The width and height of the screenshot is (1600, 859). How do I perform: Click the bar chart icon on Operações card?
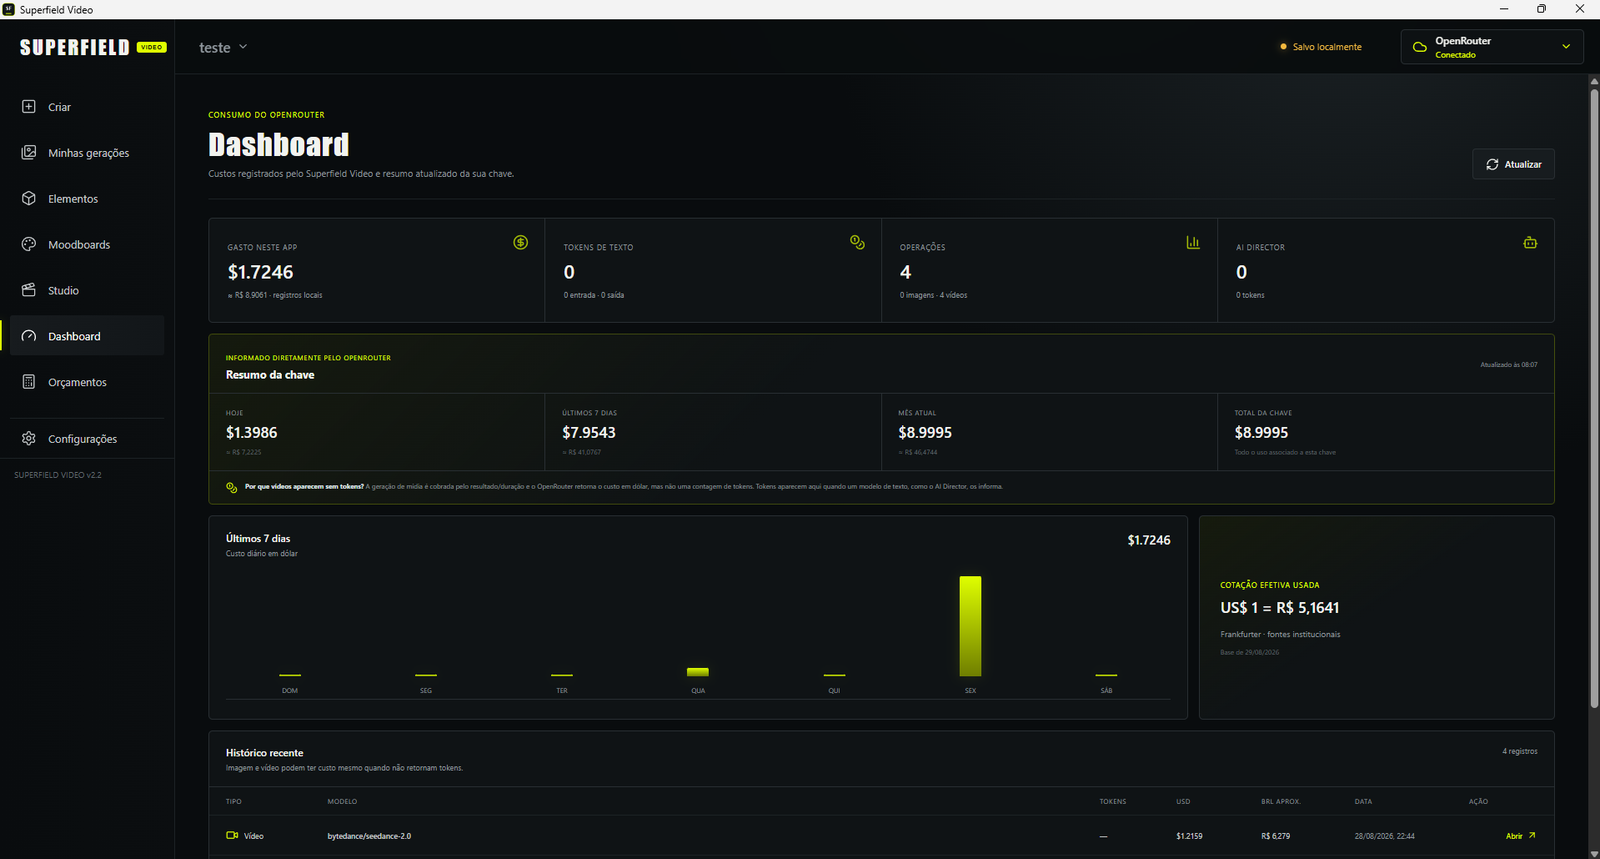point(1193,242)
